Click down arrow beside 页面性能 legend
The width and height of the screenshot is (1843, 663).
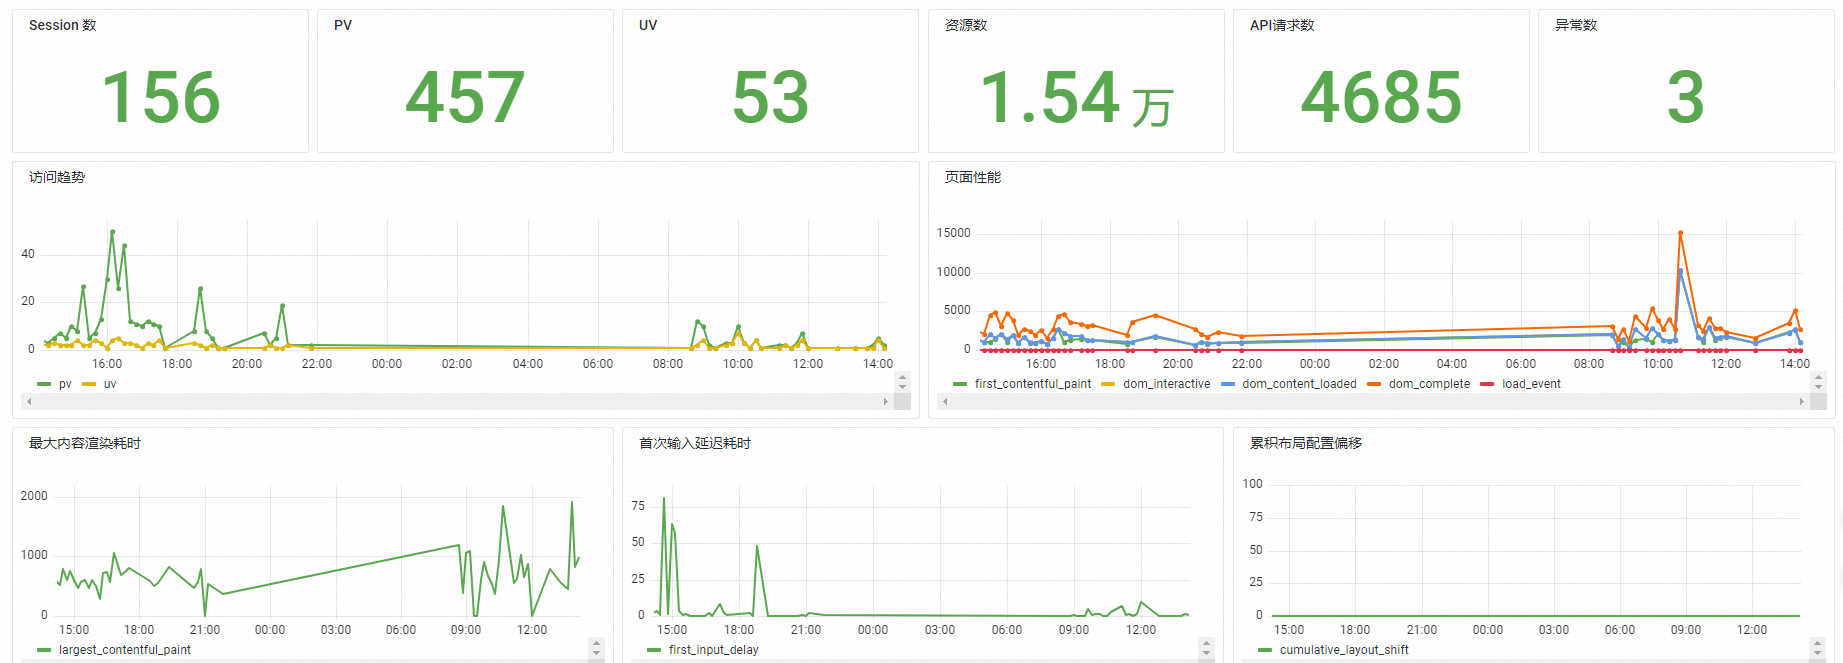(x=1819, y=387)
